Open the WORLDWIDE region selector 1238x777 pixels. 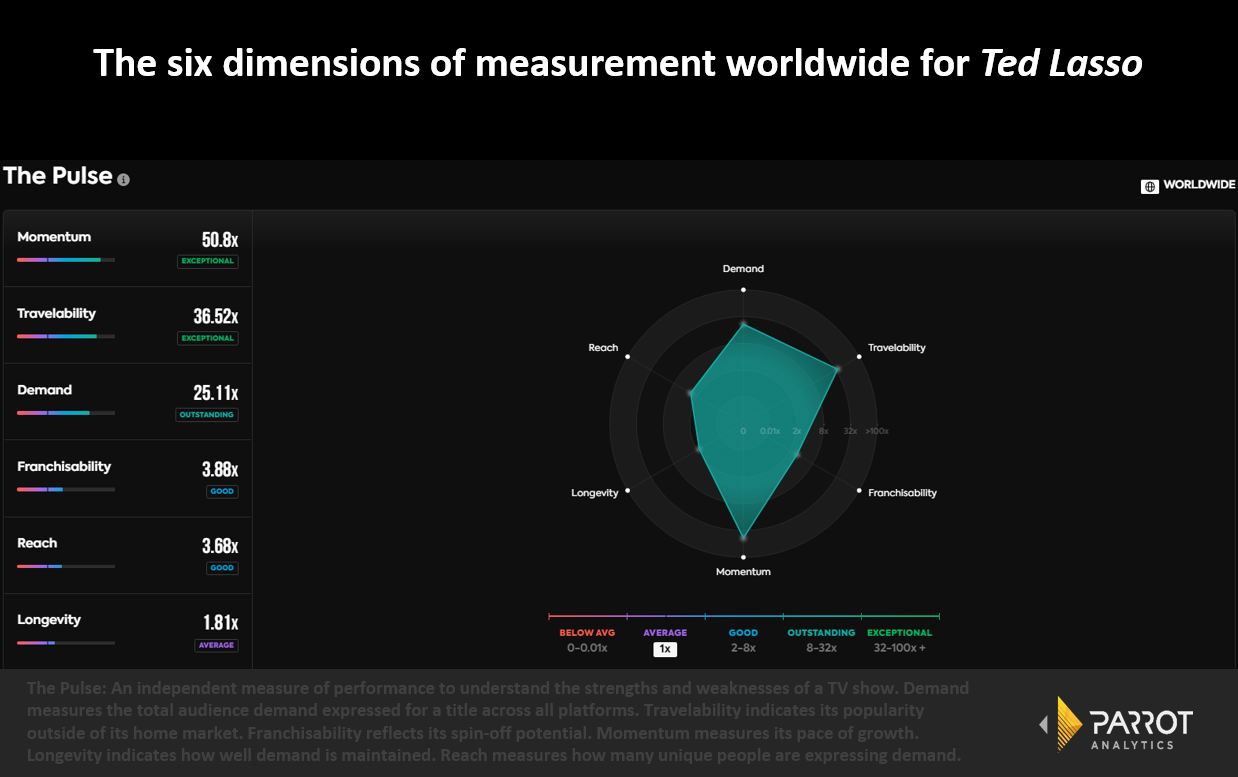(1189, 186)
